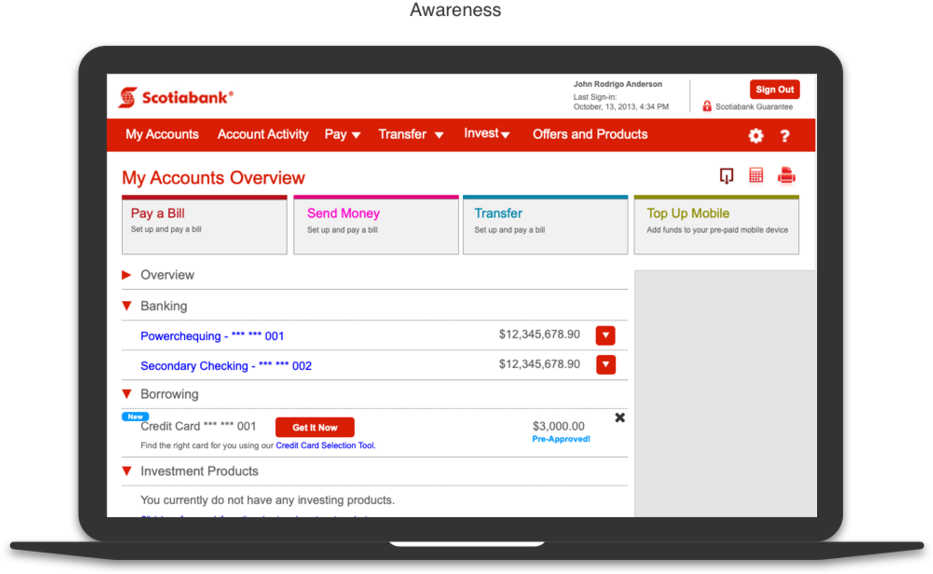Open Secondary Checking account link
This screenshot has height=574, width=933.
click(226, 366)
